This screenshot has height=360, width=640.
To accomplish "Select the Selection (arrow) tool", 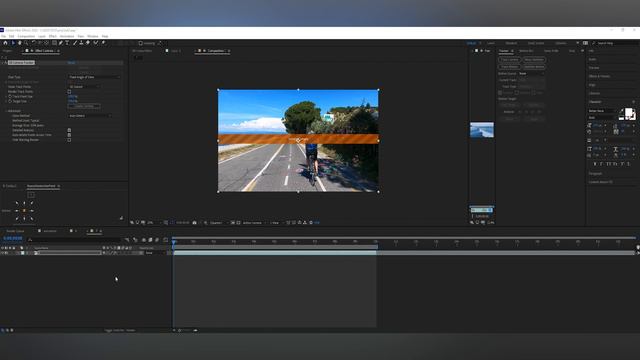I will [x=13, y=43].
